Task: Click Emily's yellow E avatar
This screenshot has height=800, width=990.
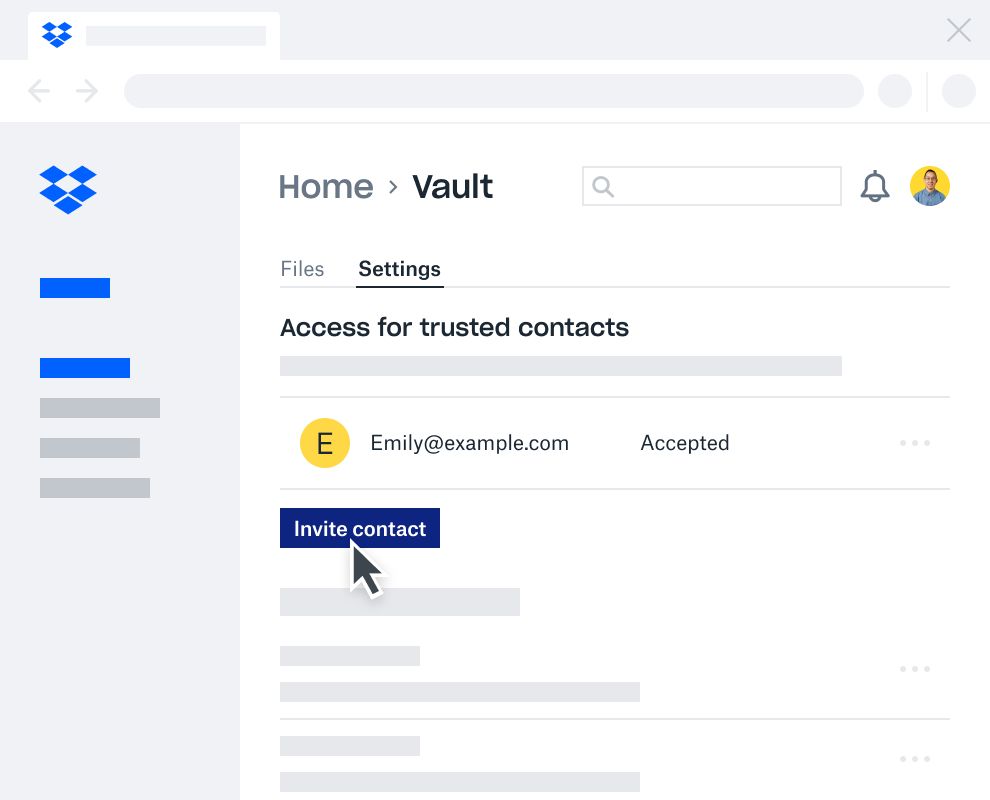Action: tap(325, 443)
